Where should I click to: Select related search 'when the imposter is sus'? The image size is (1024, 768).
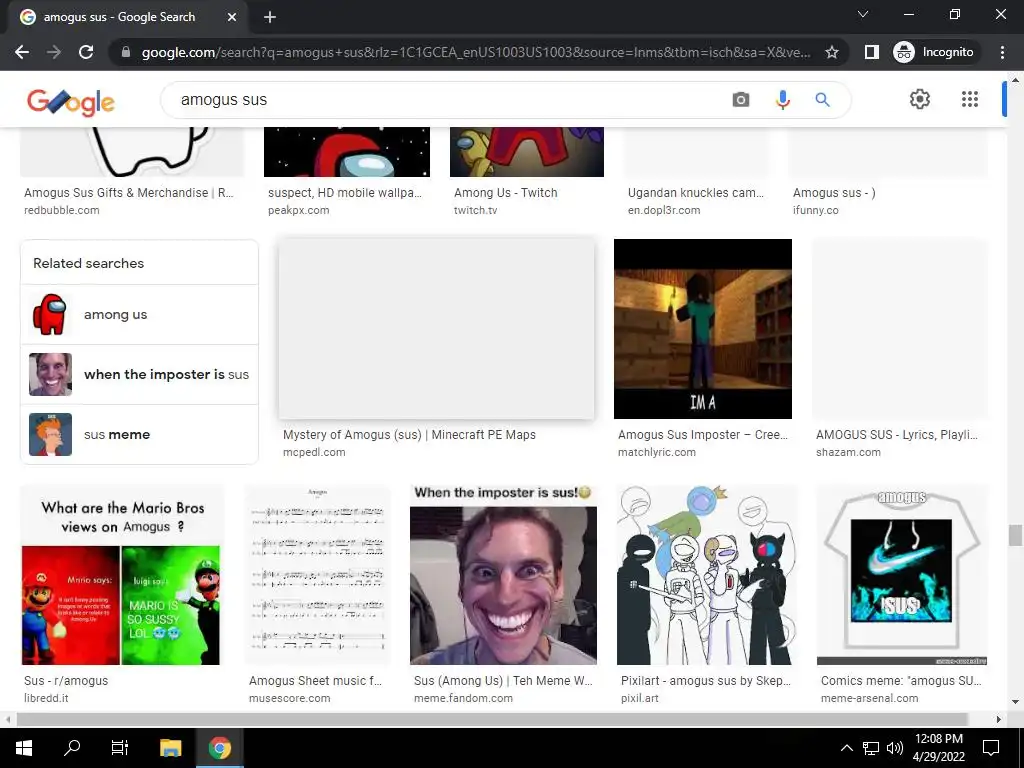pos(140,374)
